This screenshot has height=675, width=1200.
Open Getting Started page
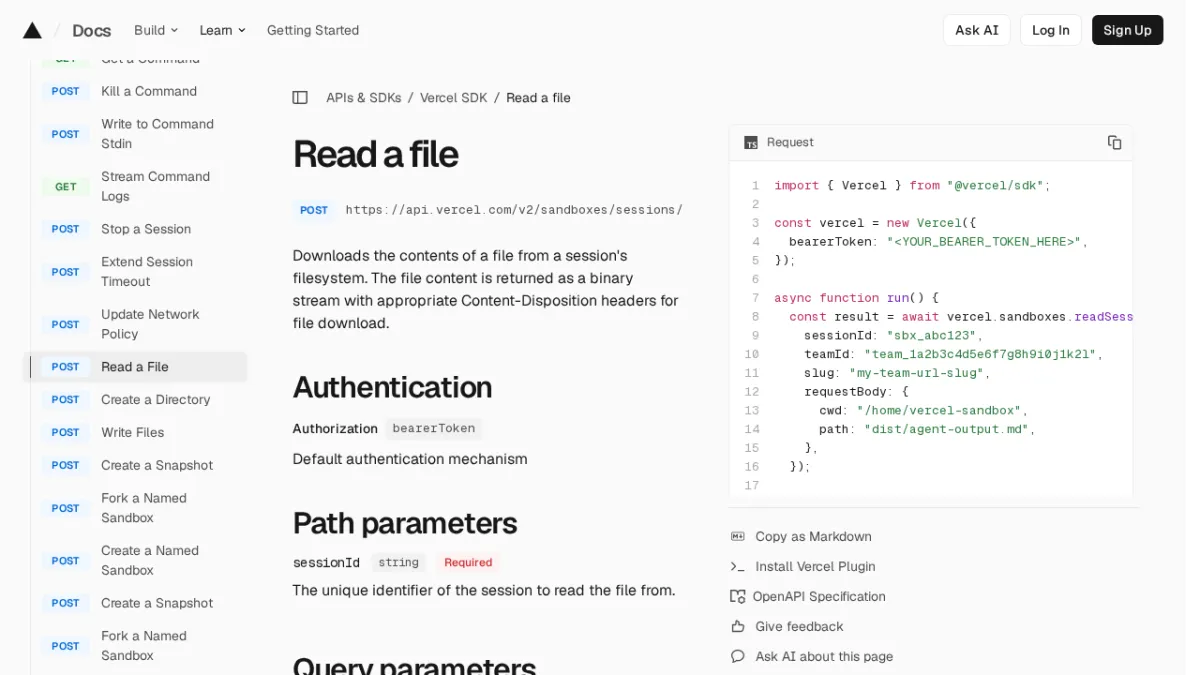click(313, 30)
